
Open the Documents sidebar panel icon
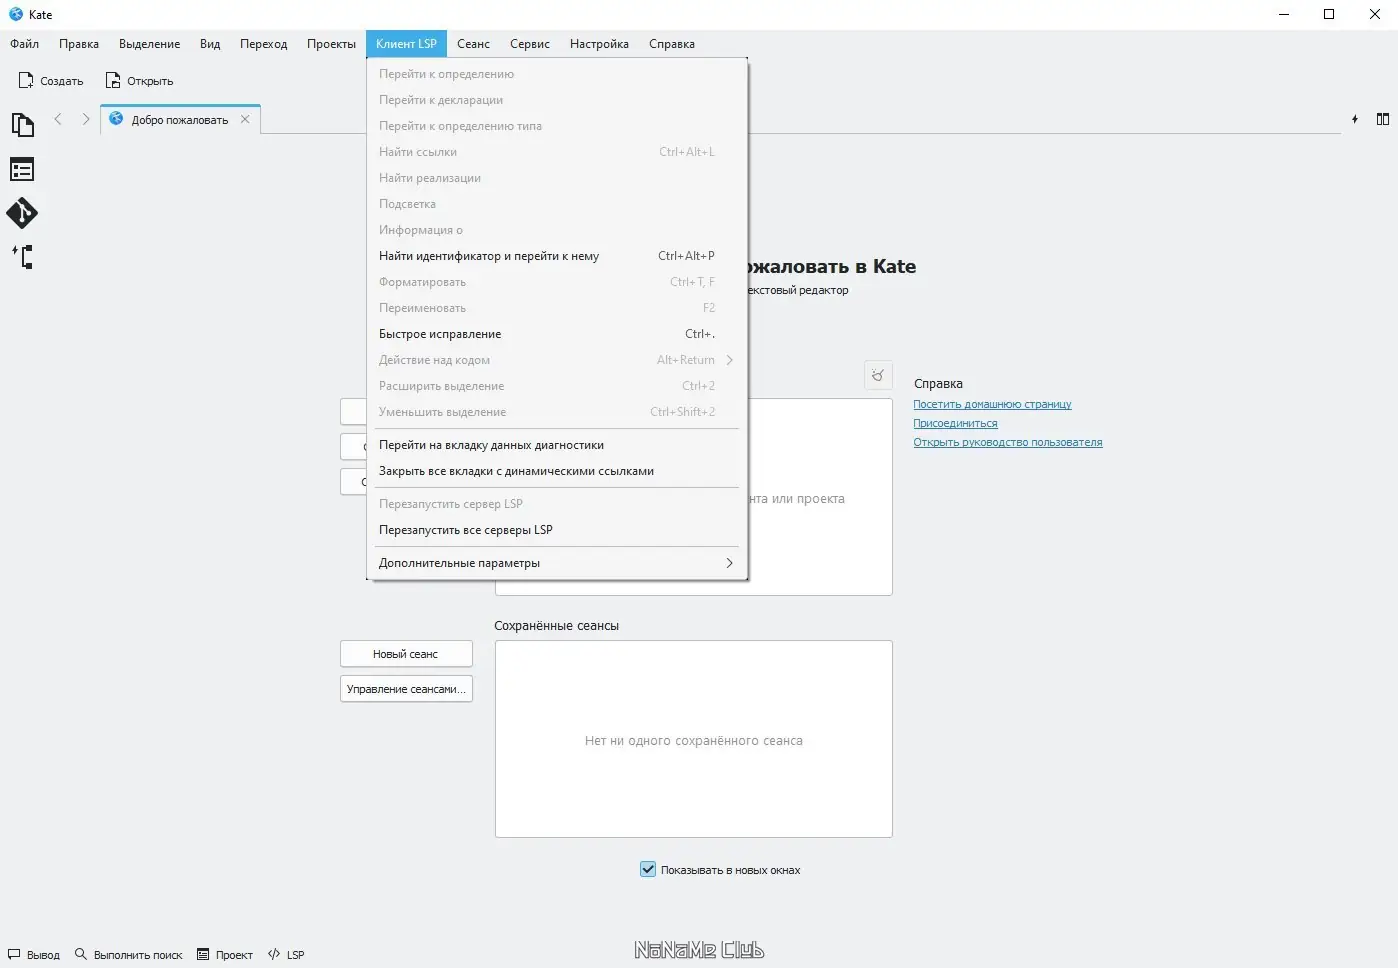tap(22, 125)
